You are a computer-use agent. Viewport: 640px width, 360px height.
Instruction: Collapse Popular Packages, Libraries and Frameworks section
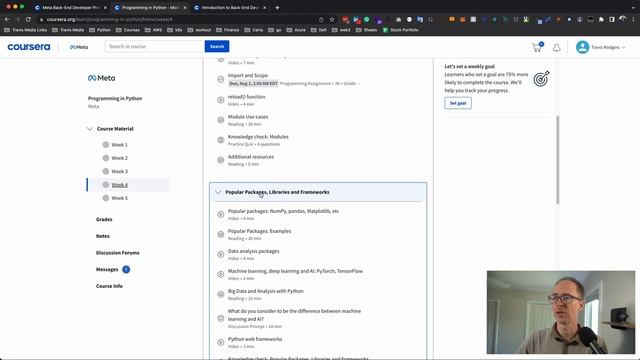point(218,192)
